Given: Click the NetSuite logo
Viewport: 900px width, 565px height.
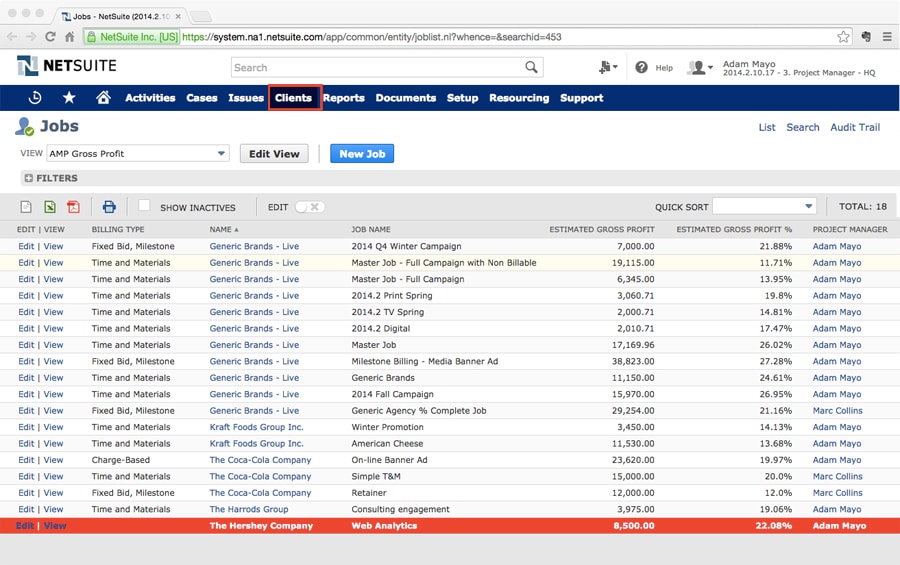Looking at the screenshot, I should coord(67,66).
